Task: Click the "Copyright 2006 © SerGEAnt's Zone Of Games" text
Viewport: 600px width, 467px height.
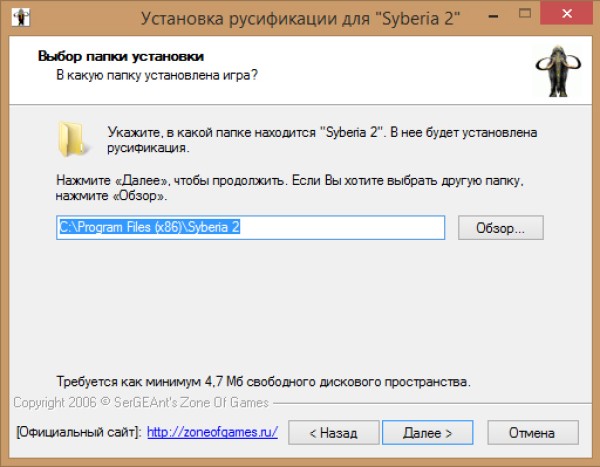Action: point(141,403)
